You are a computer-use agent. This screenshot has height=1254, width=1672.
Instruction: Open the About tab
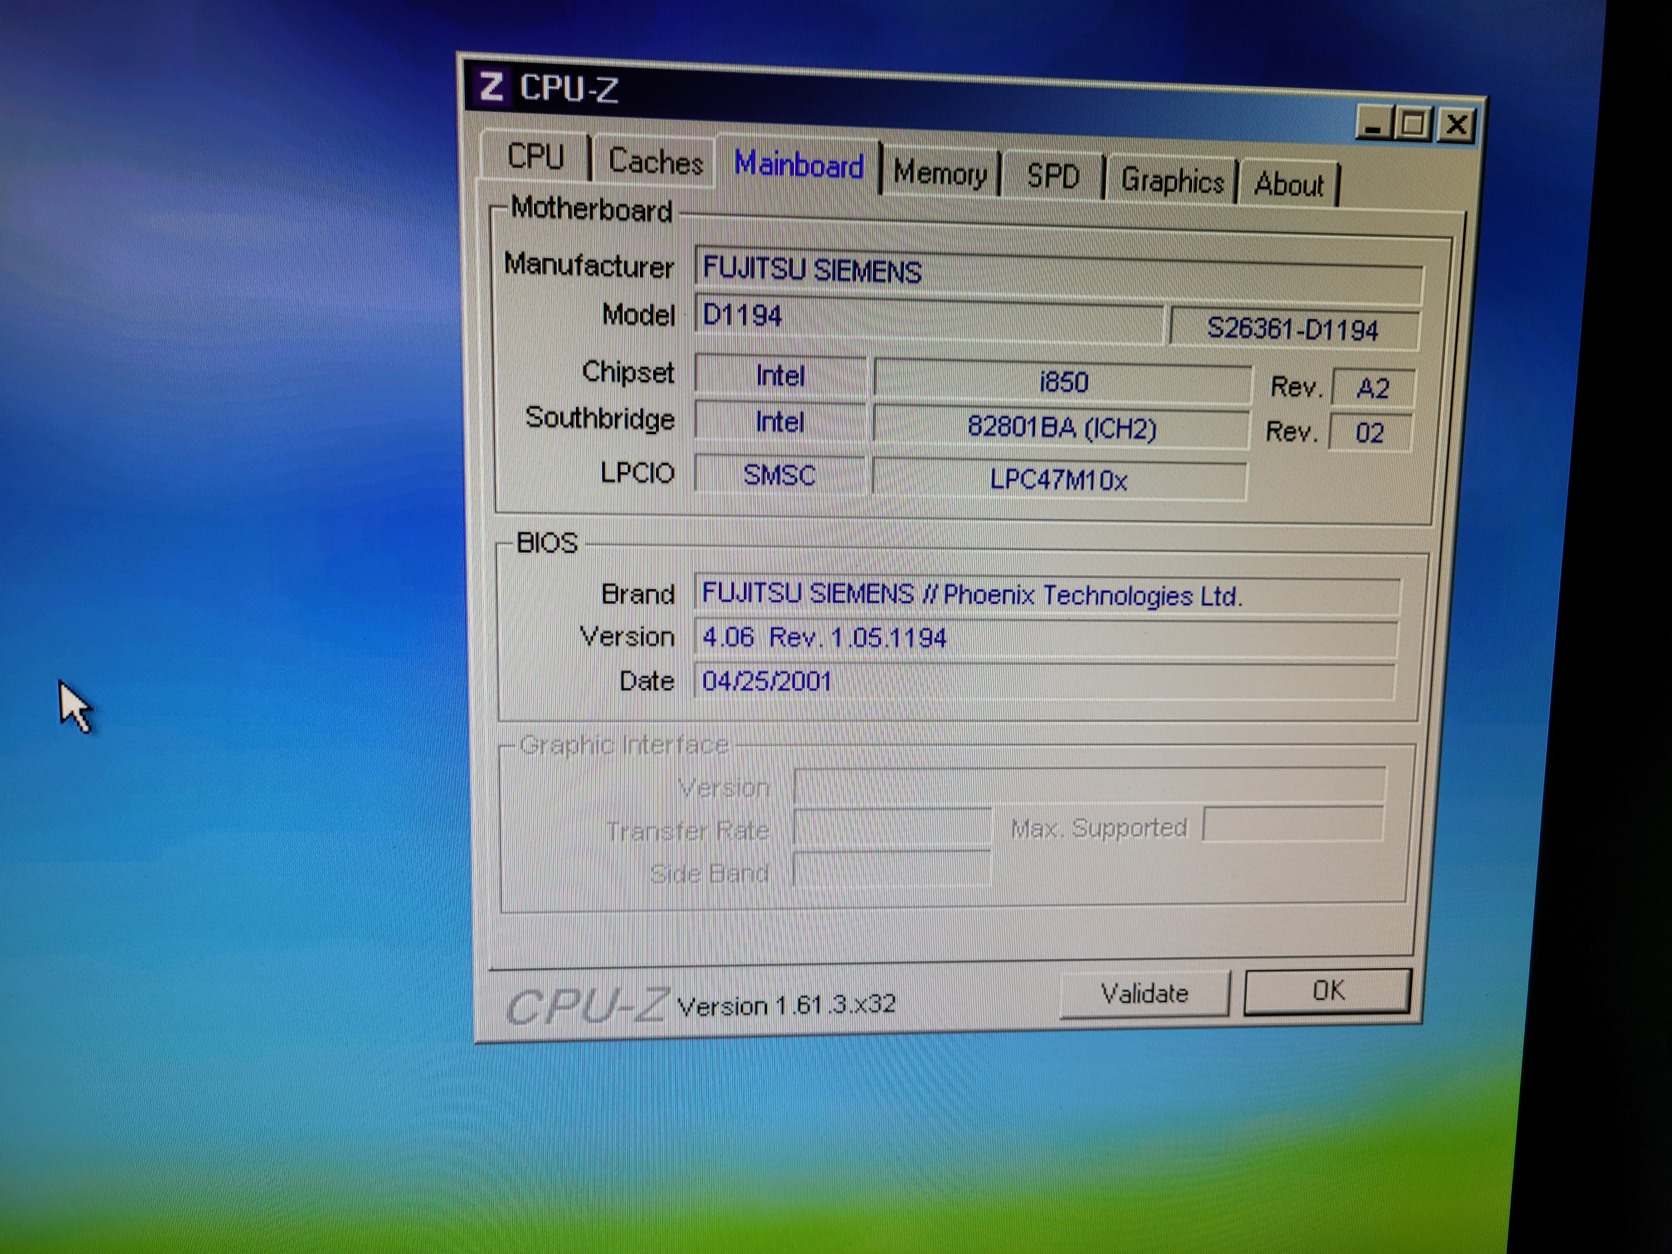(x=1288, y=185)
